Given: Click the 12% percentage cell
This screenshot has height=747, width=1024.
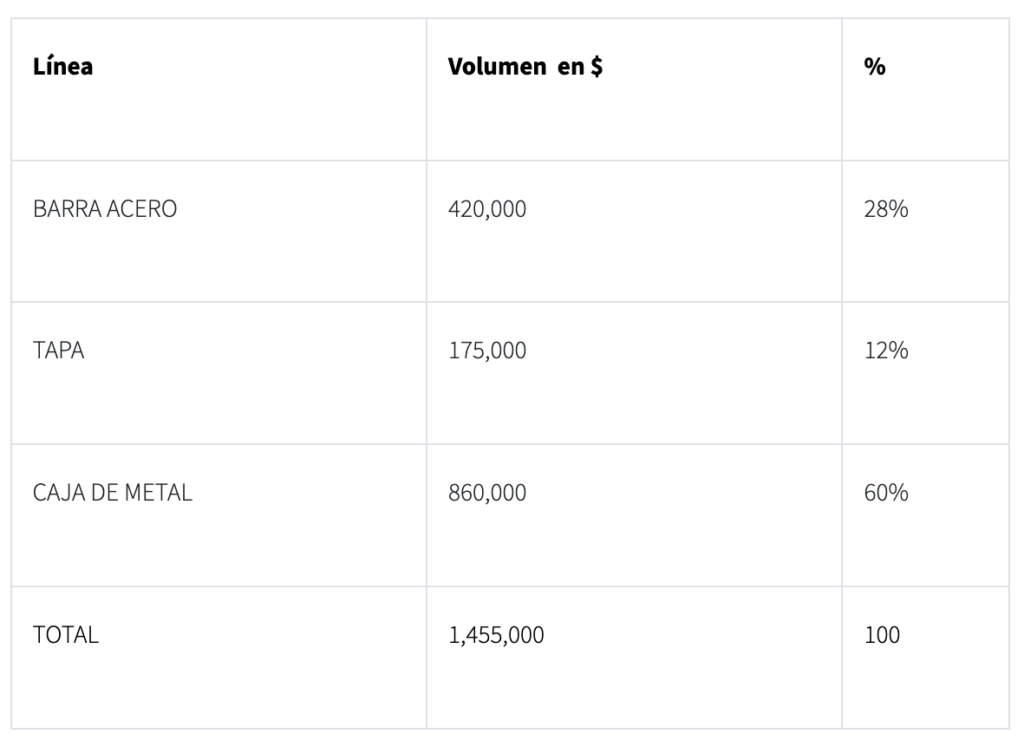Looking at the screenshot, I should click(x=886, y=352).
